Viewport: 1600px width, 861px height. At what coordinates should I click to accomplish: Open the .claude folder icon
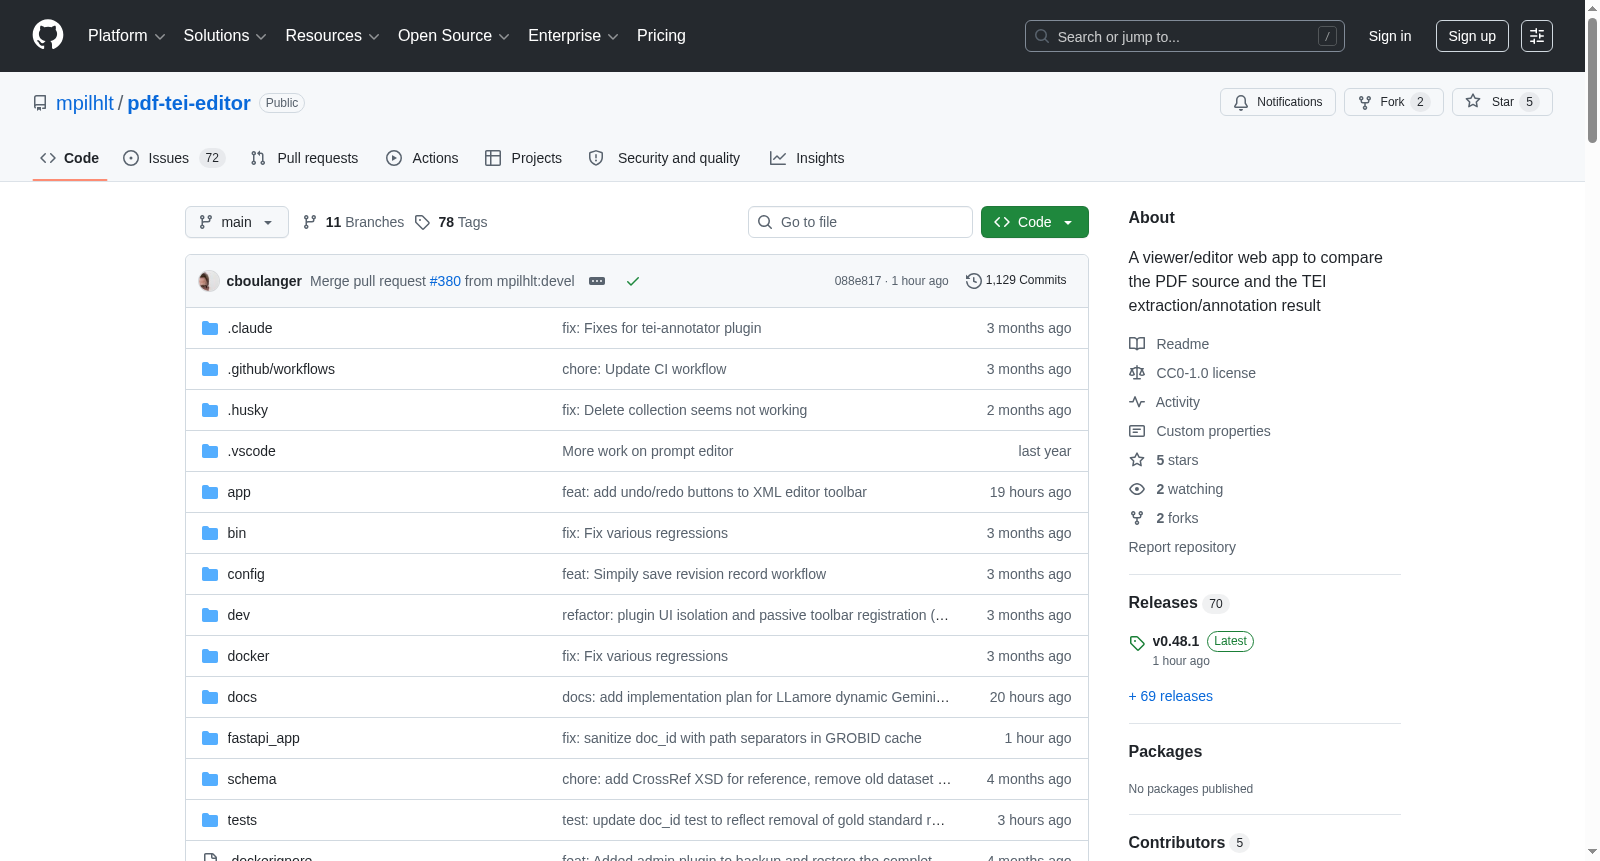[x=210, y=328]
